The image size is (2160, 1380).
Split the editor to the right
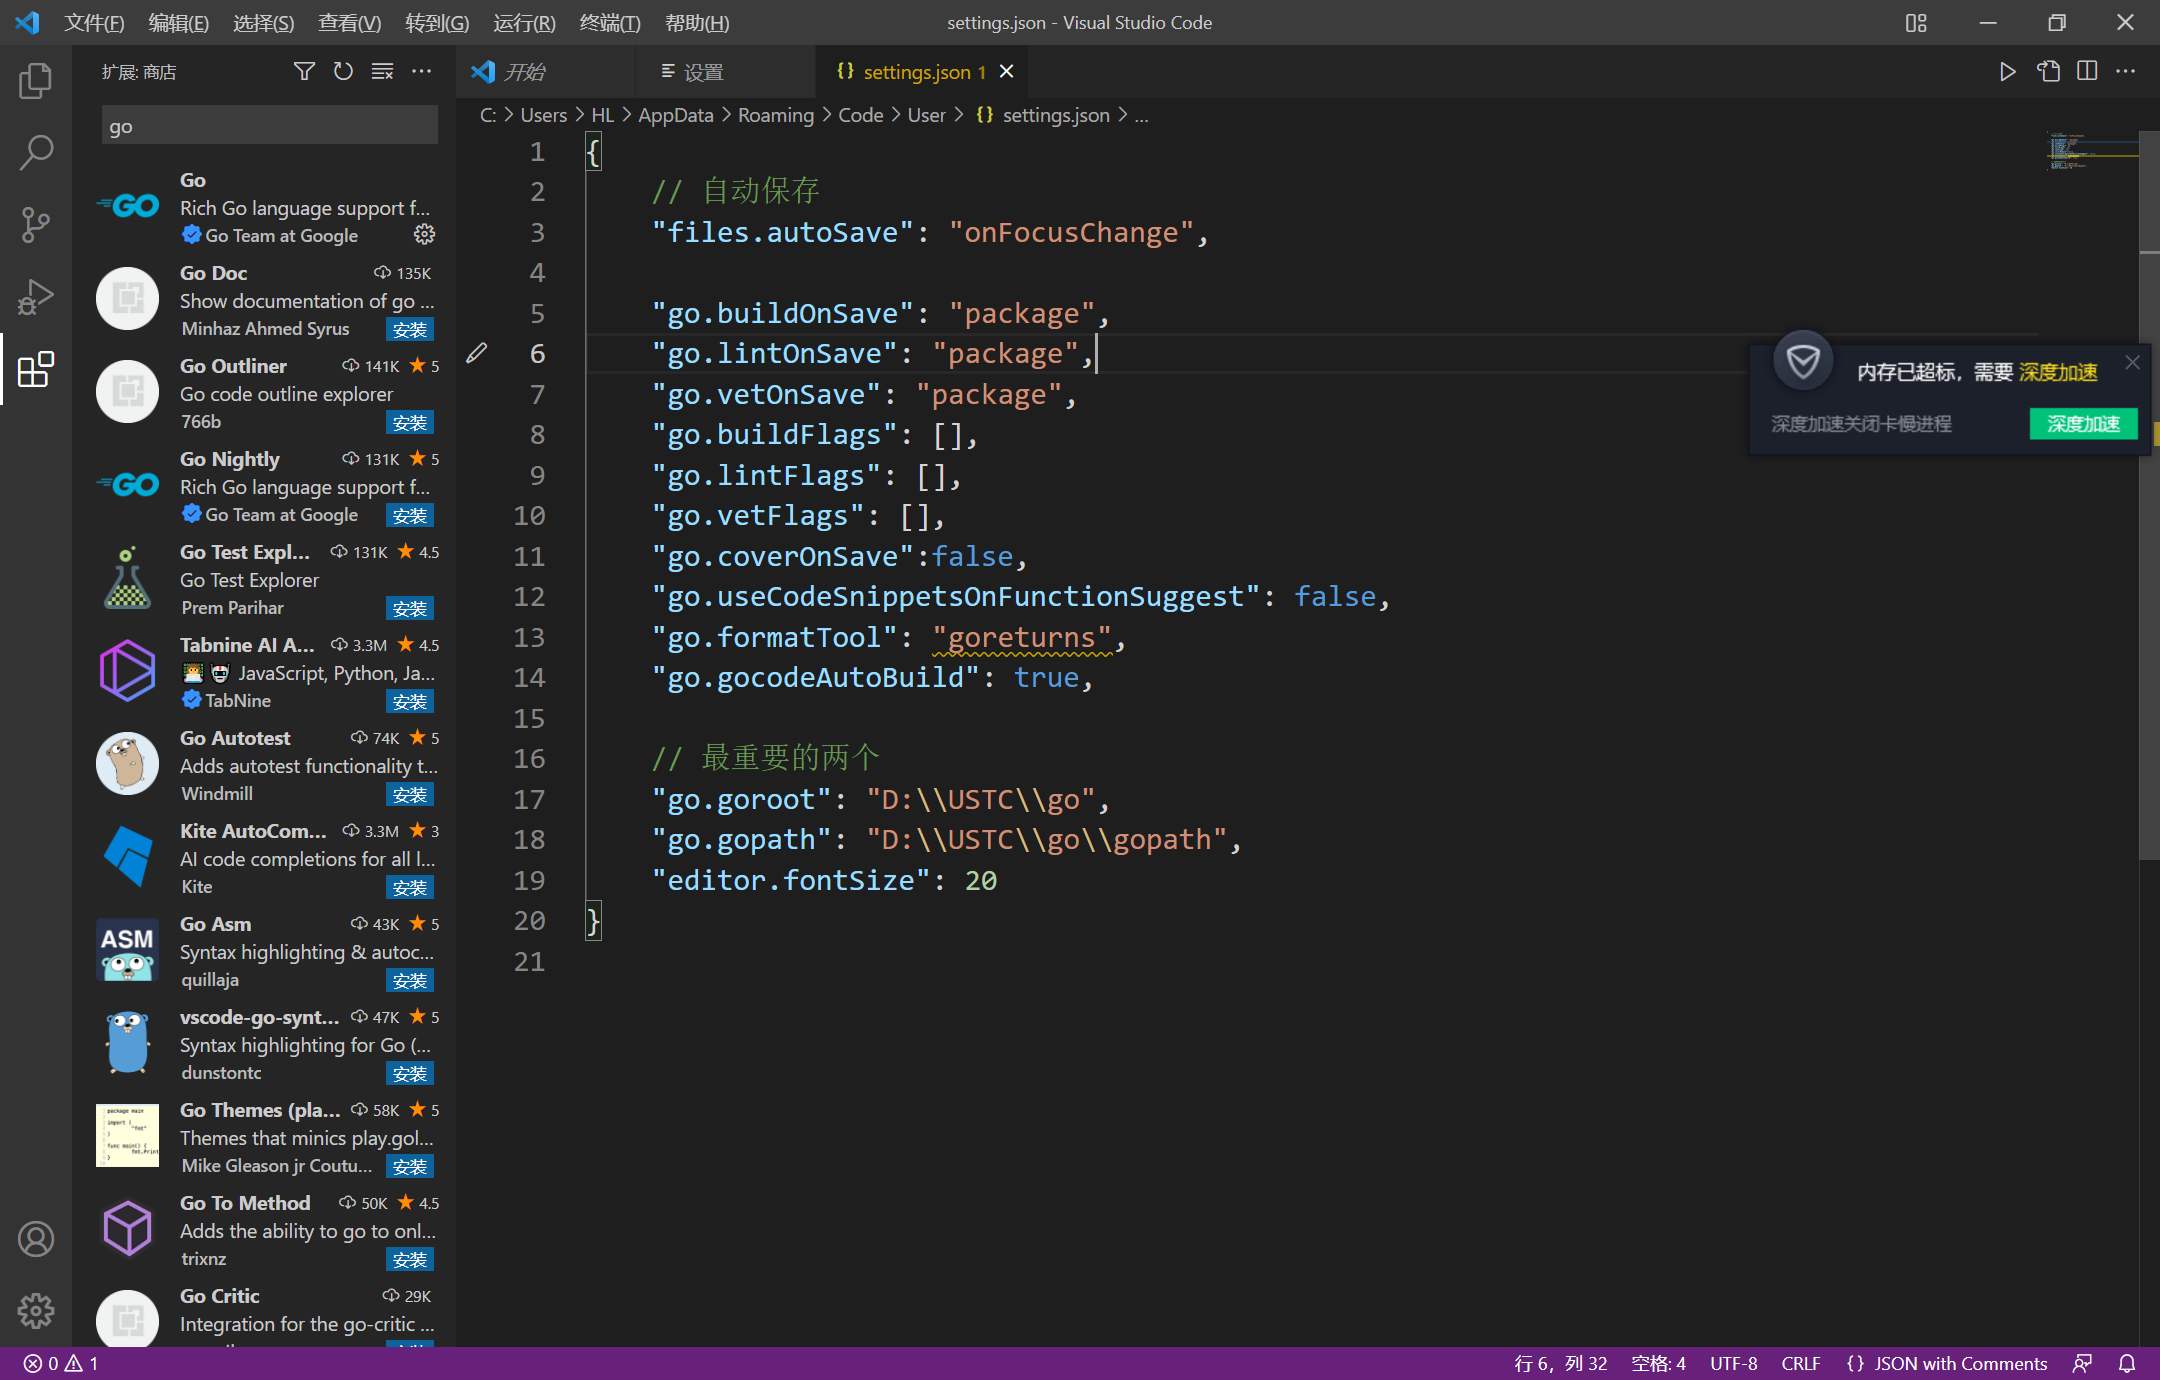(x=2087, y=71)
